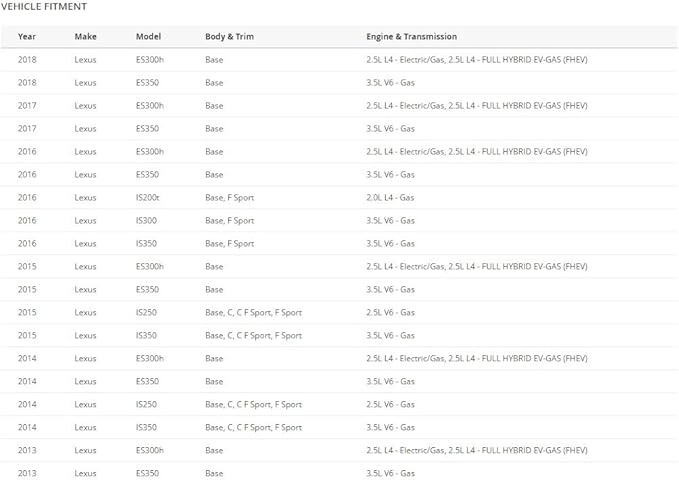679x482 pixels.
Task: Click model 'ES350' in the 2013 row
Action: click(x=147, y=473)
